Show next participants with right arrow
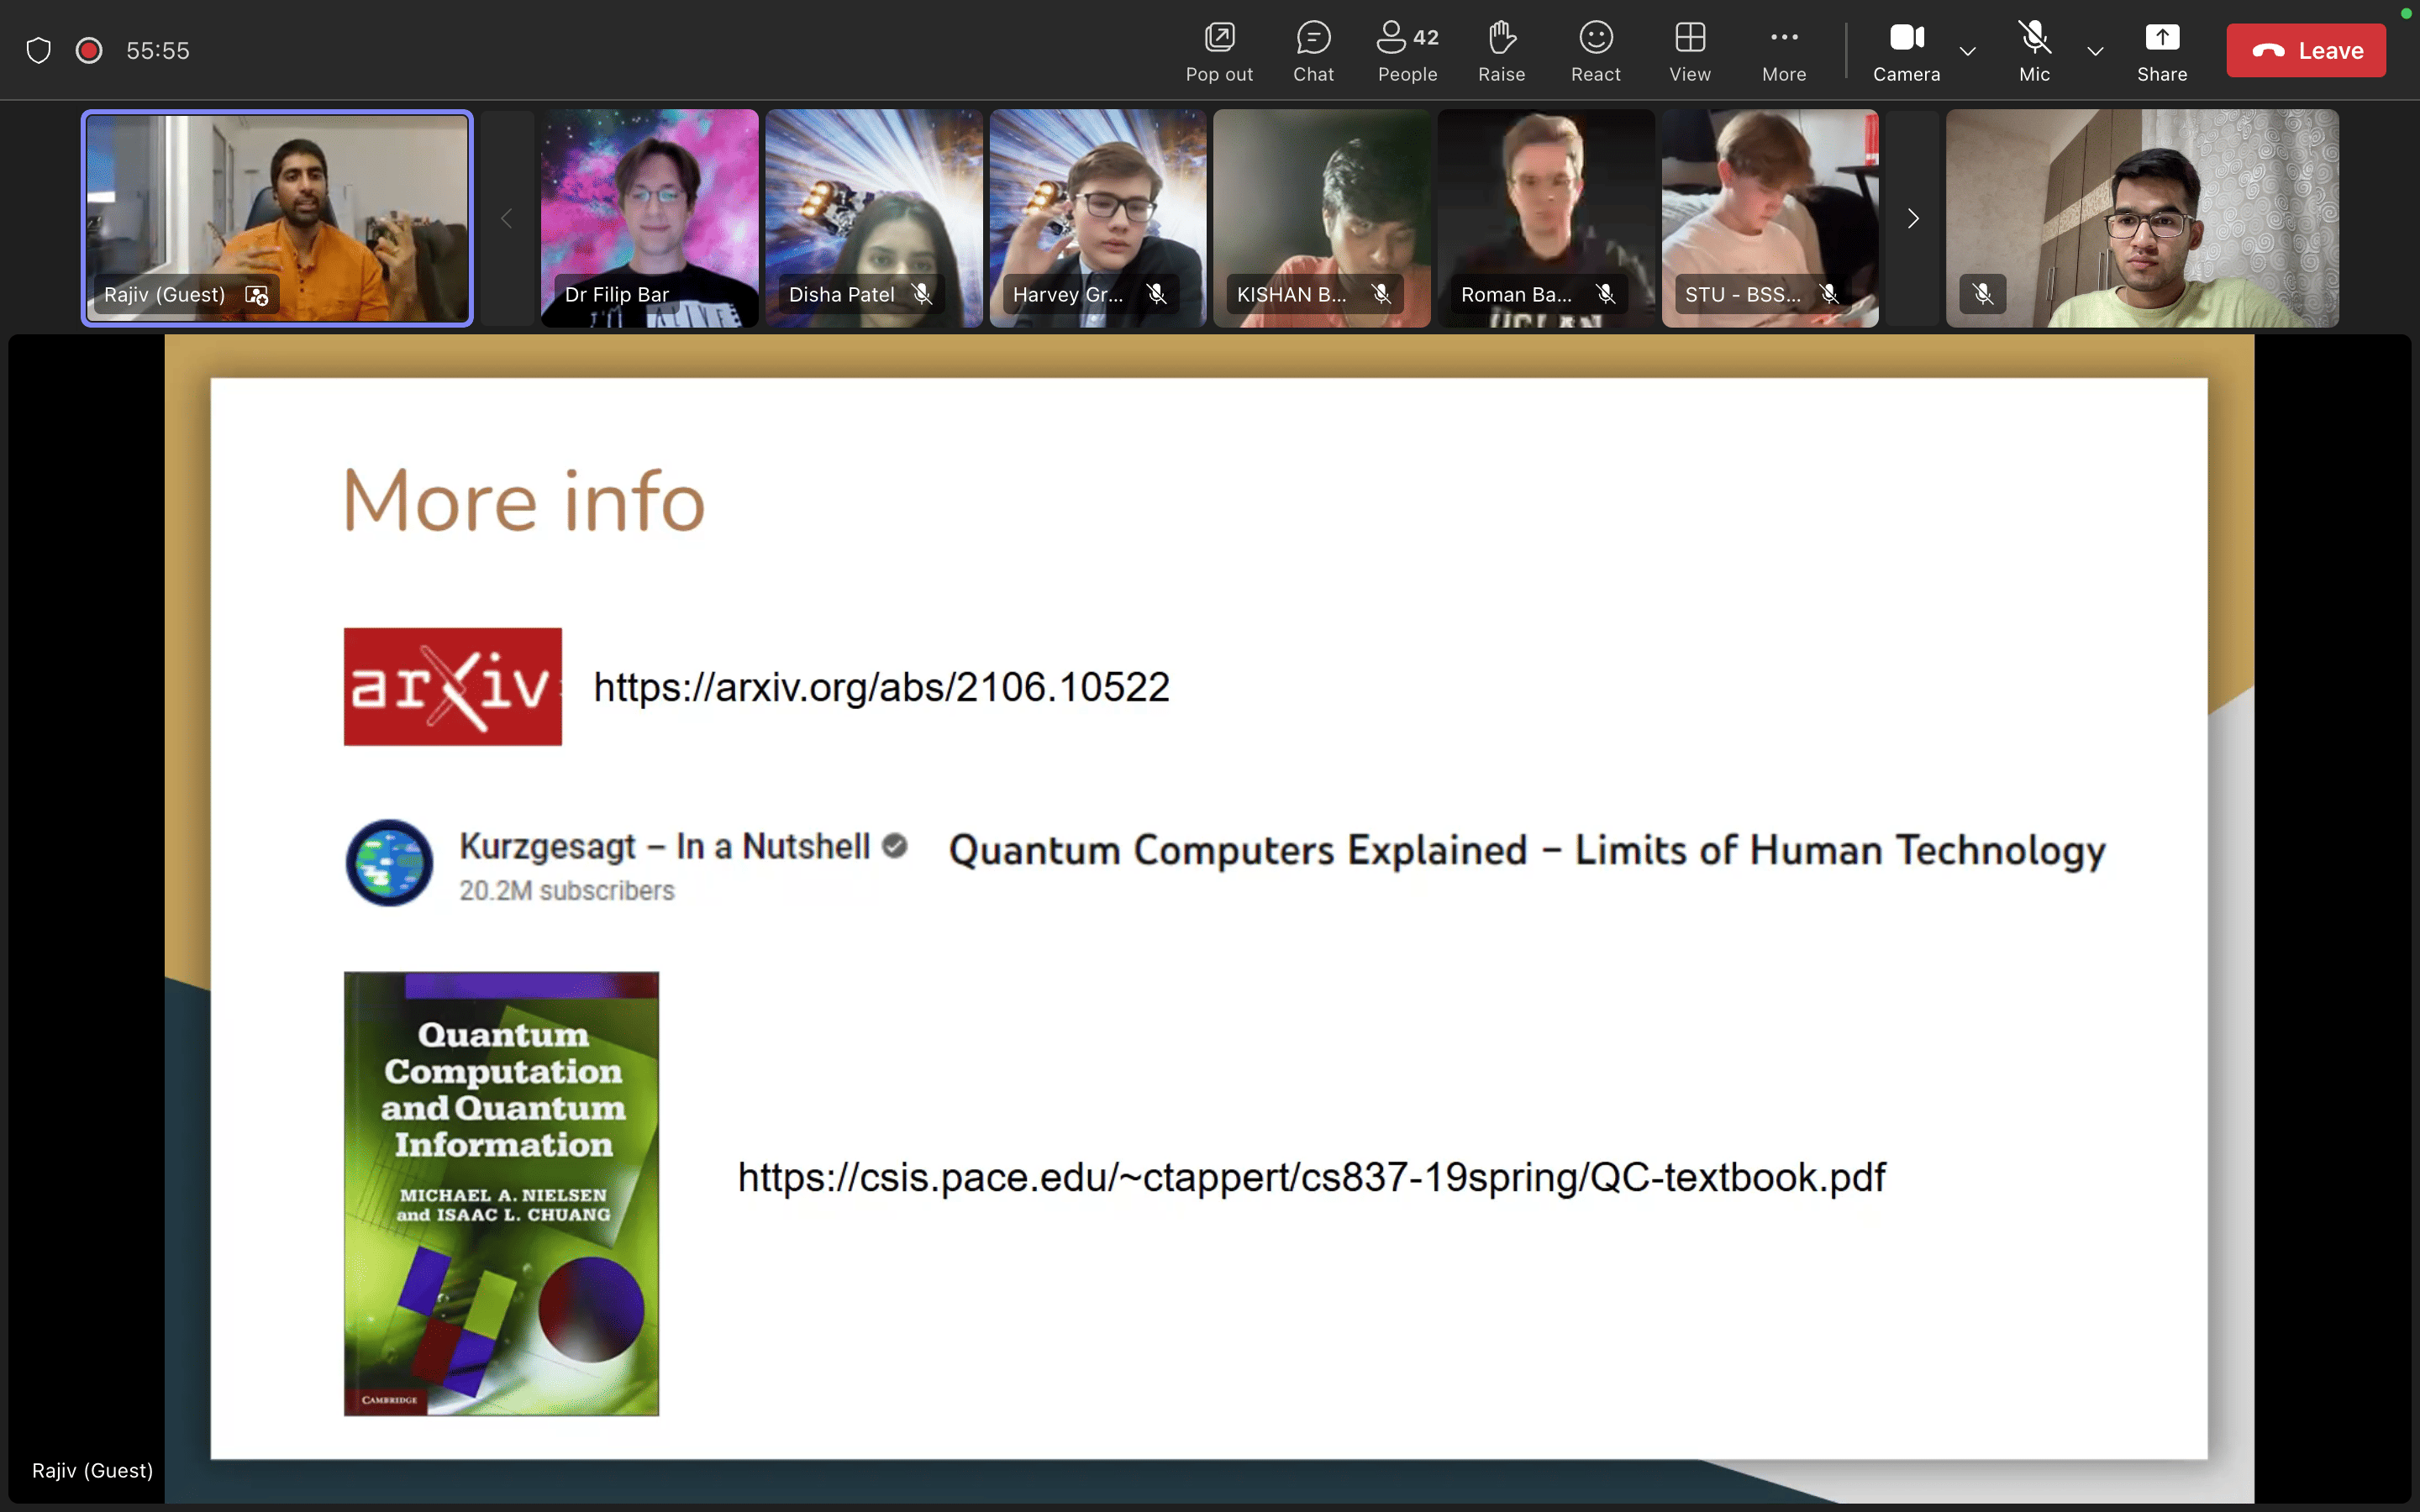Viewport: 2420px width, 1512px height. (1912, 218)
